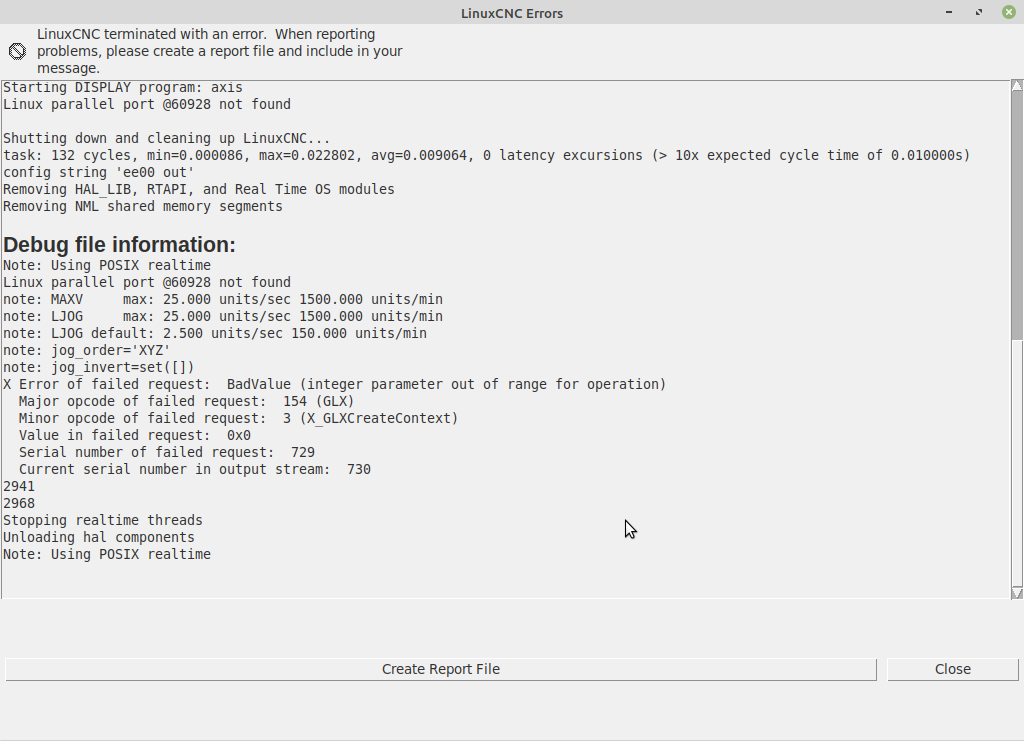Click 'Shutting down and cleaning up LinuxCNC...'

[x=167, y=138]
